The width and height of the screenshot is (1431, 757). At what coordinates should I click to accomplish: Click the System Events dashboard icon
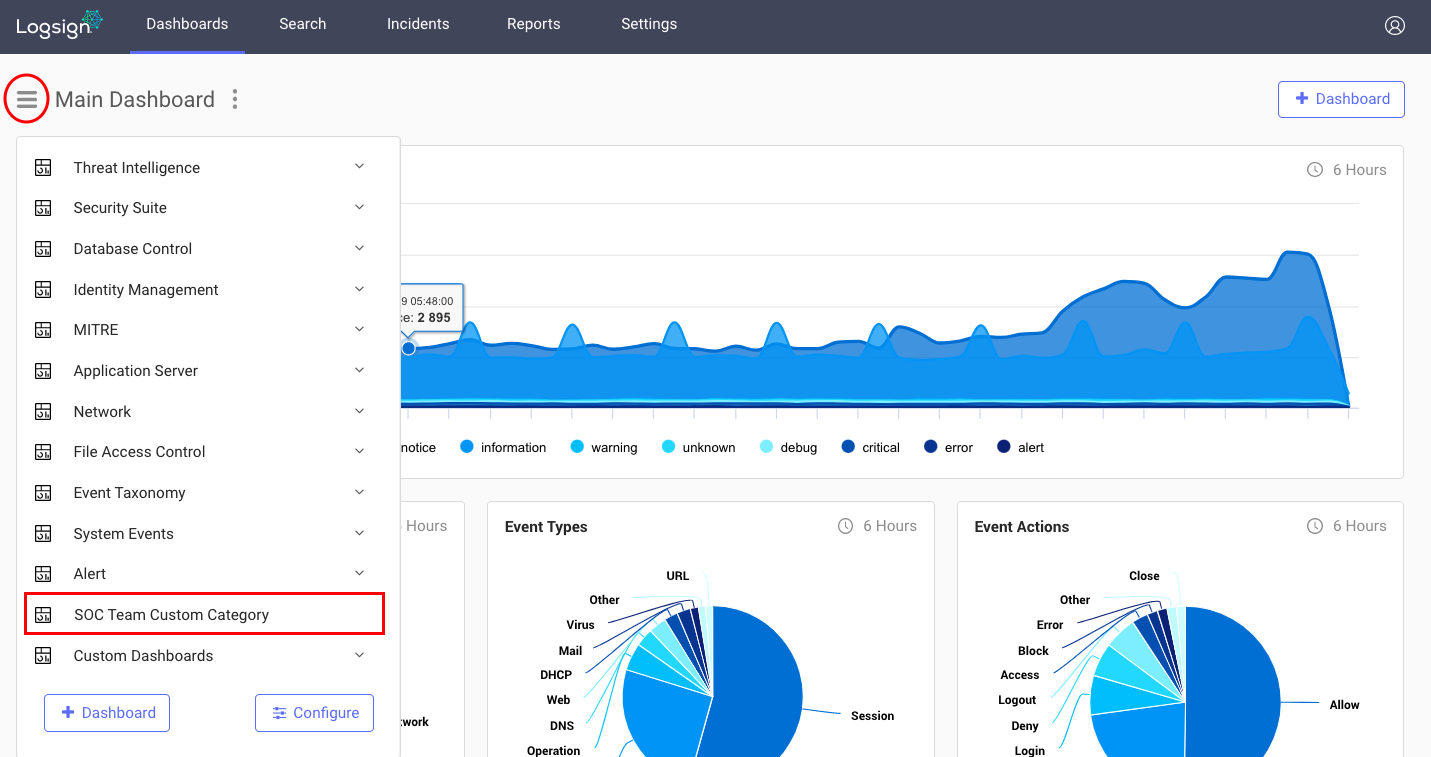click(x=43, y=533)
